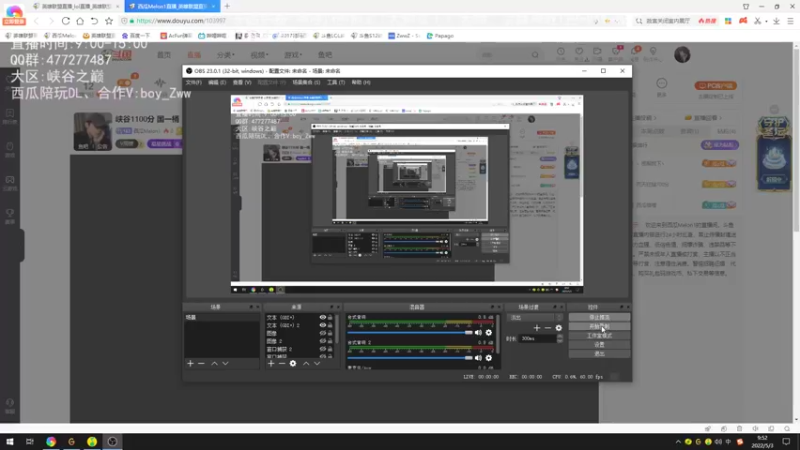The width and height of the screenshot is (800, 450).
Task: Click the start recording button
Action: point(599,326)
